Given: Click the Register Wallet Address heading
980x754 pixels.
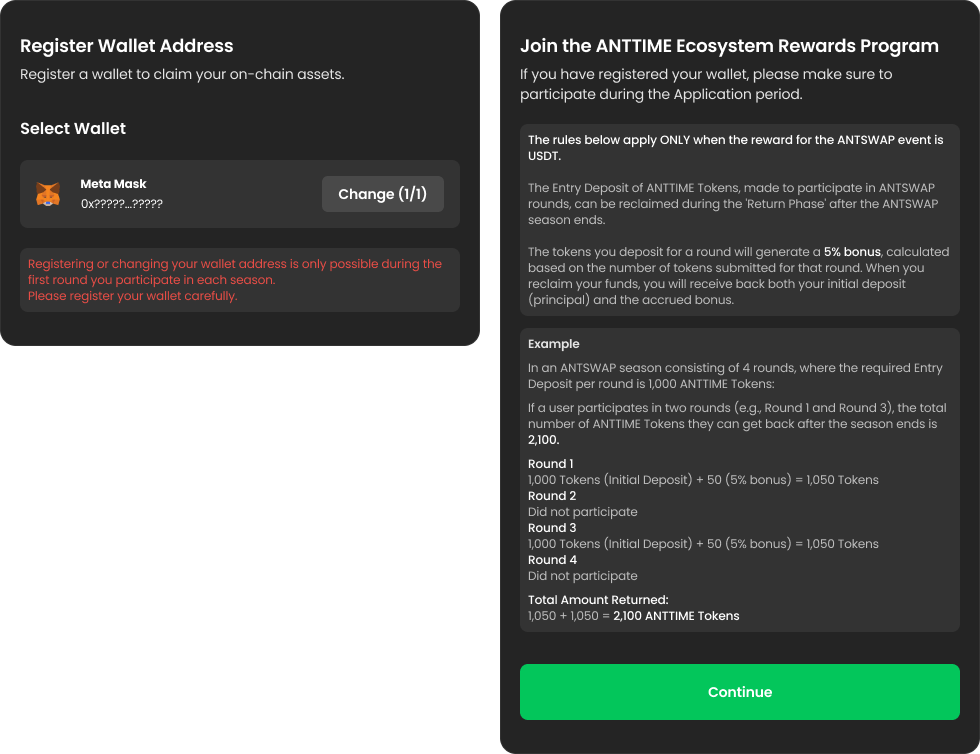Looking at the screenshot, I should (x=126, y=46).
